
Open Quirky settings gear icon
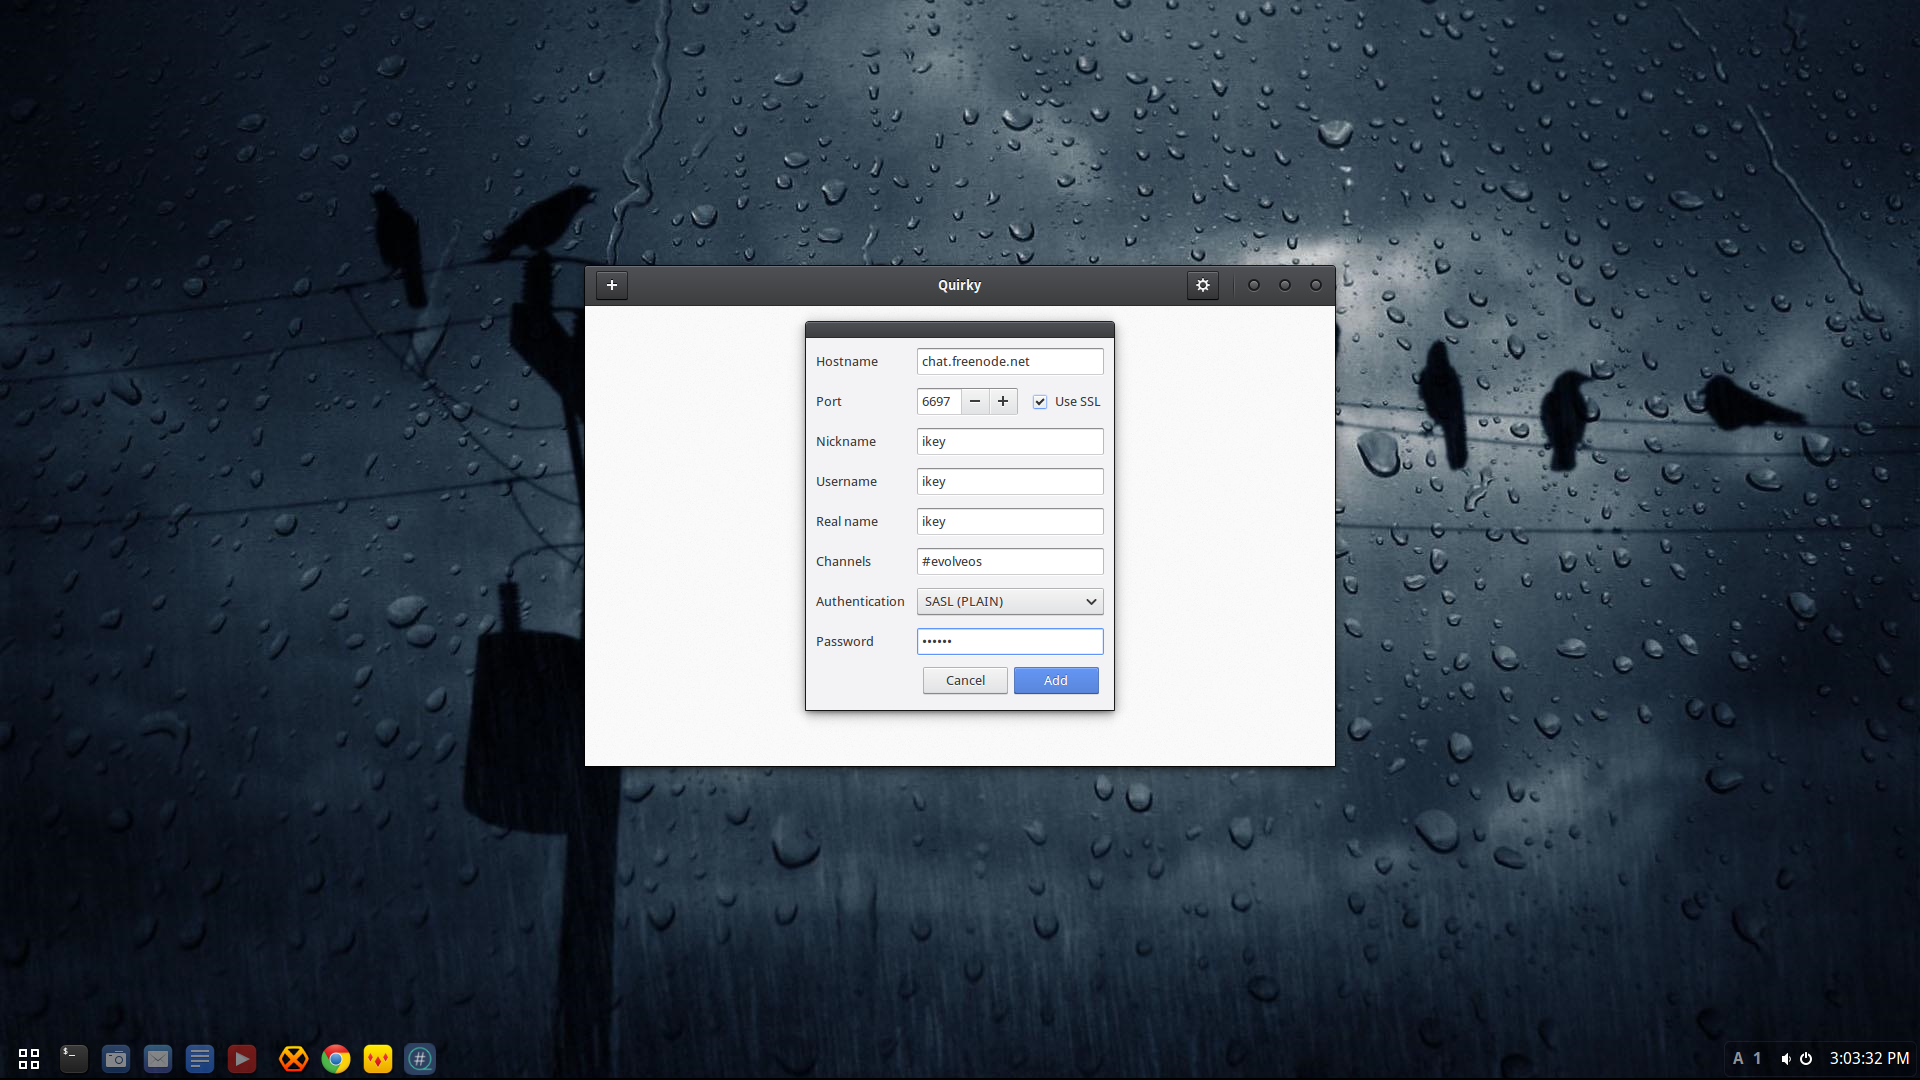pyautogui.click(x=1203, y=285)
